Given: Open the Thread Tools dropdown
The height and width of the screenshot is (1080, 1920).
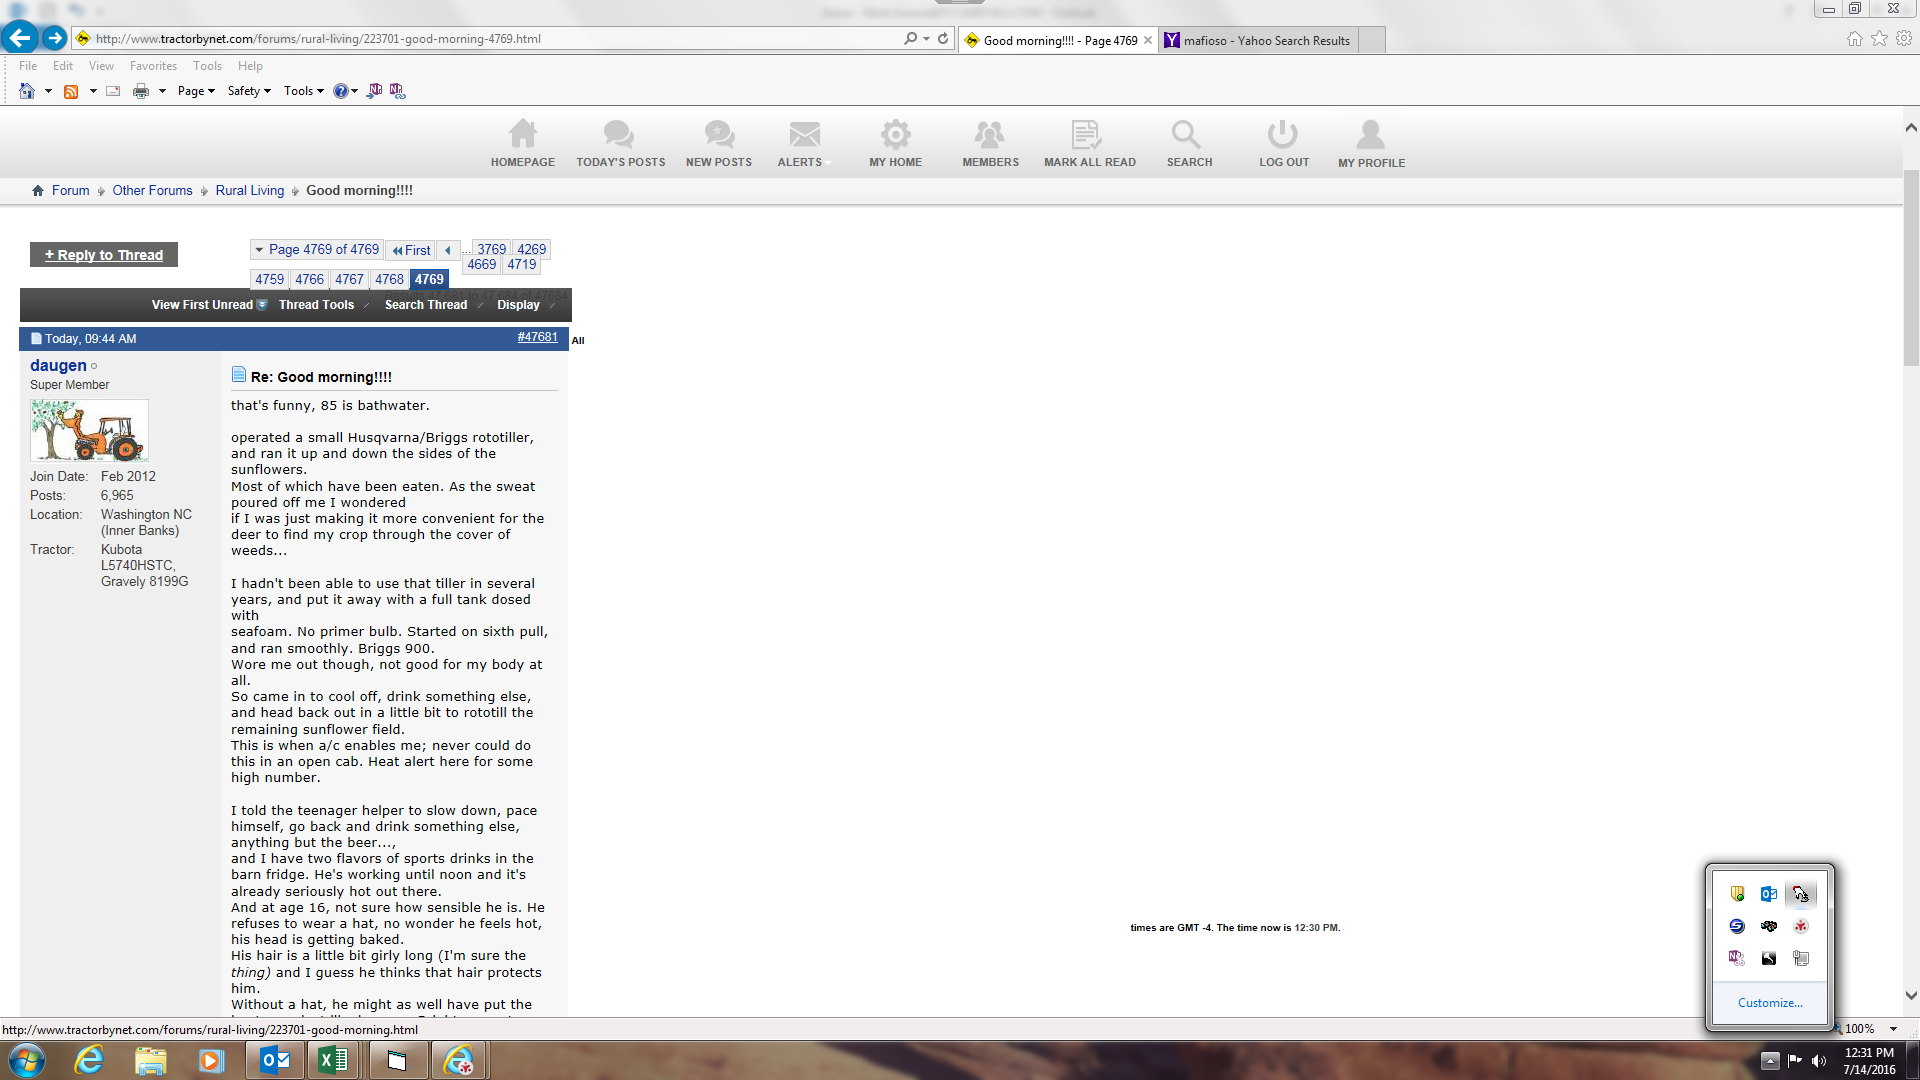Looking at the screenshot, I should point(316,305).
